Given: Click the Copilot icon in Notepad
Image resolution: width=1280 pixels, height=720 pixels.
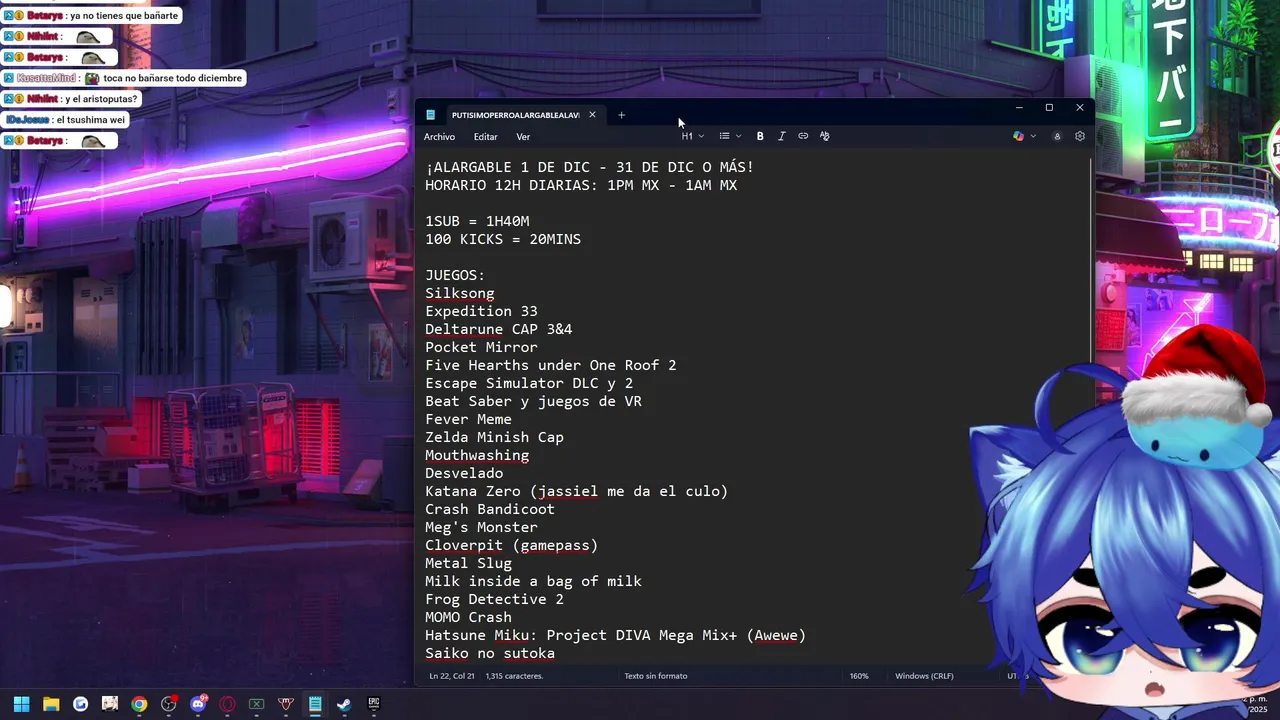Looking at the screenshot, I should click(x=1018, y=136).
